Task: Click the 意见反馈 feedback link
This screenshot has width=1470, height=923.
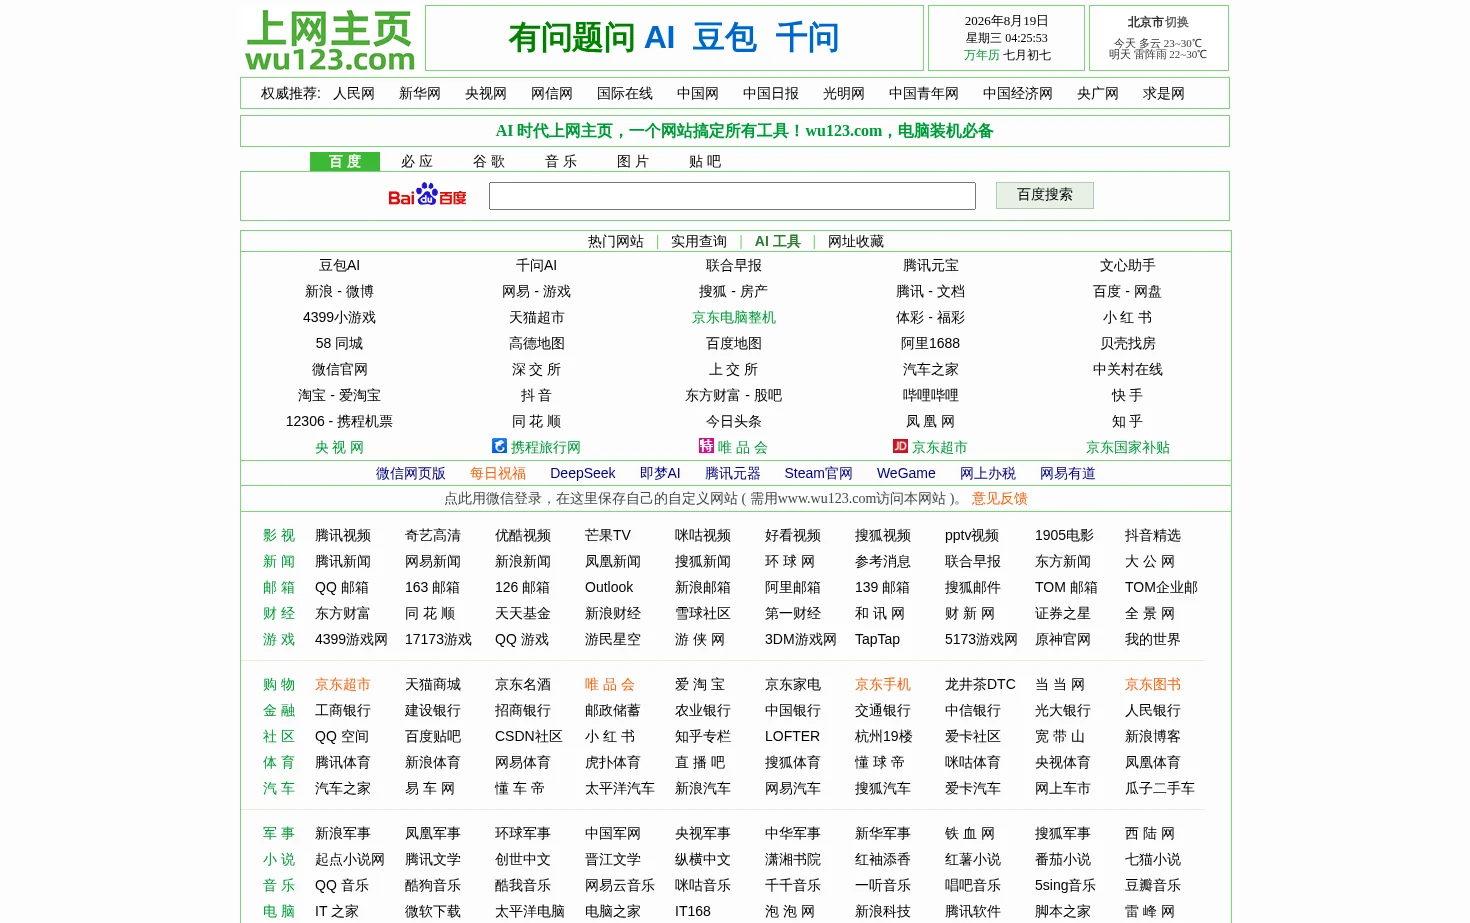Action: (x=1000, y=499)
